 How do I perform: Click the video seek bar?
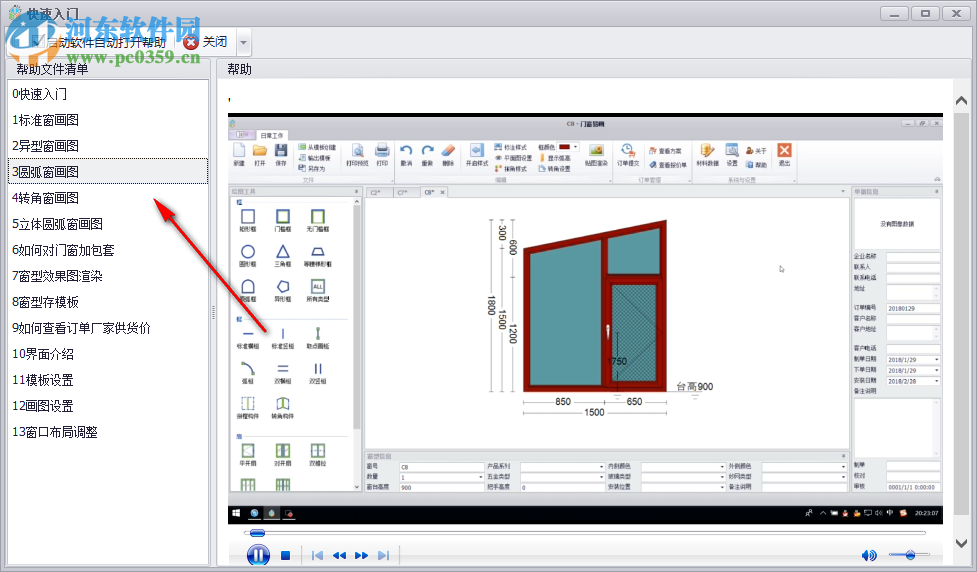tap(584, 533)
